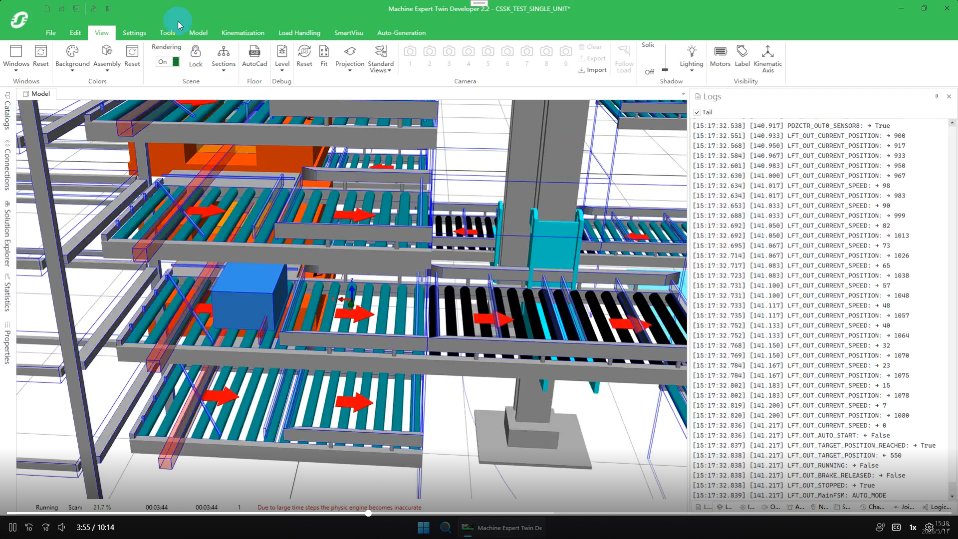Open the Load Handling ribbon tab

(x=299, y=32)
